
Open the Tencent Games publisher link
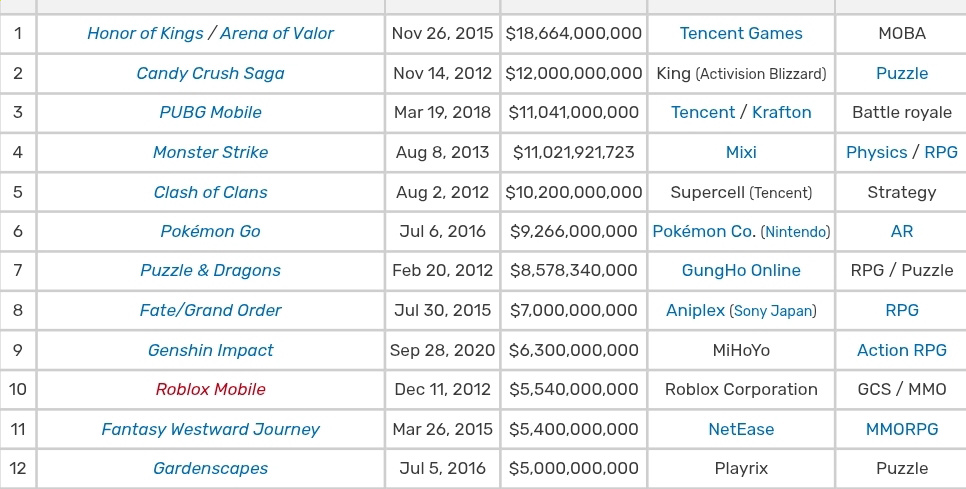tap(741, 33)
